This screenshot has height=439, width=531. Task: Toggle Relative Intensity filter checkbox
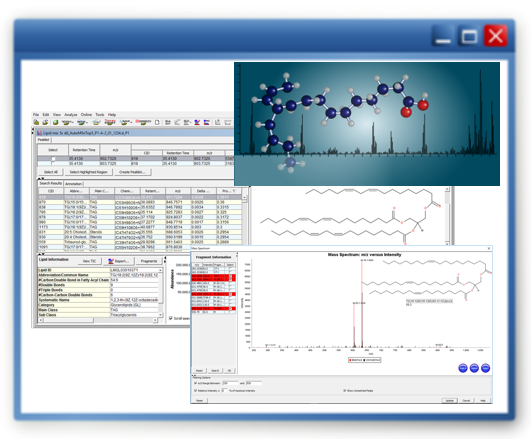click(195, 391)
